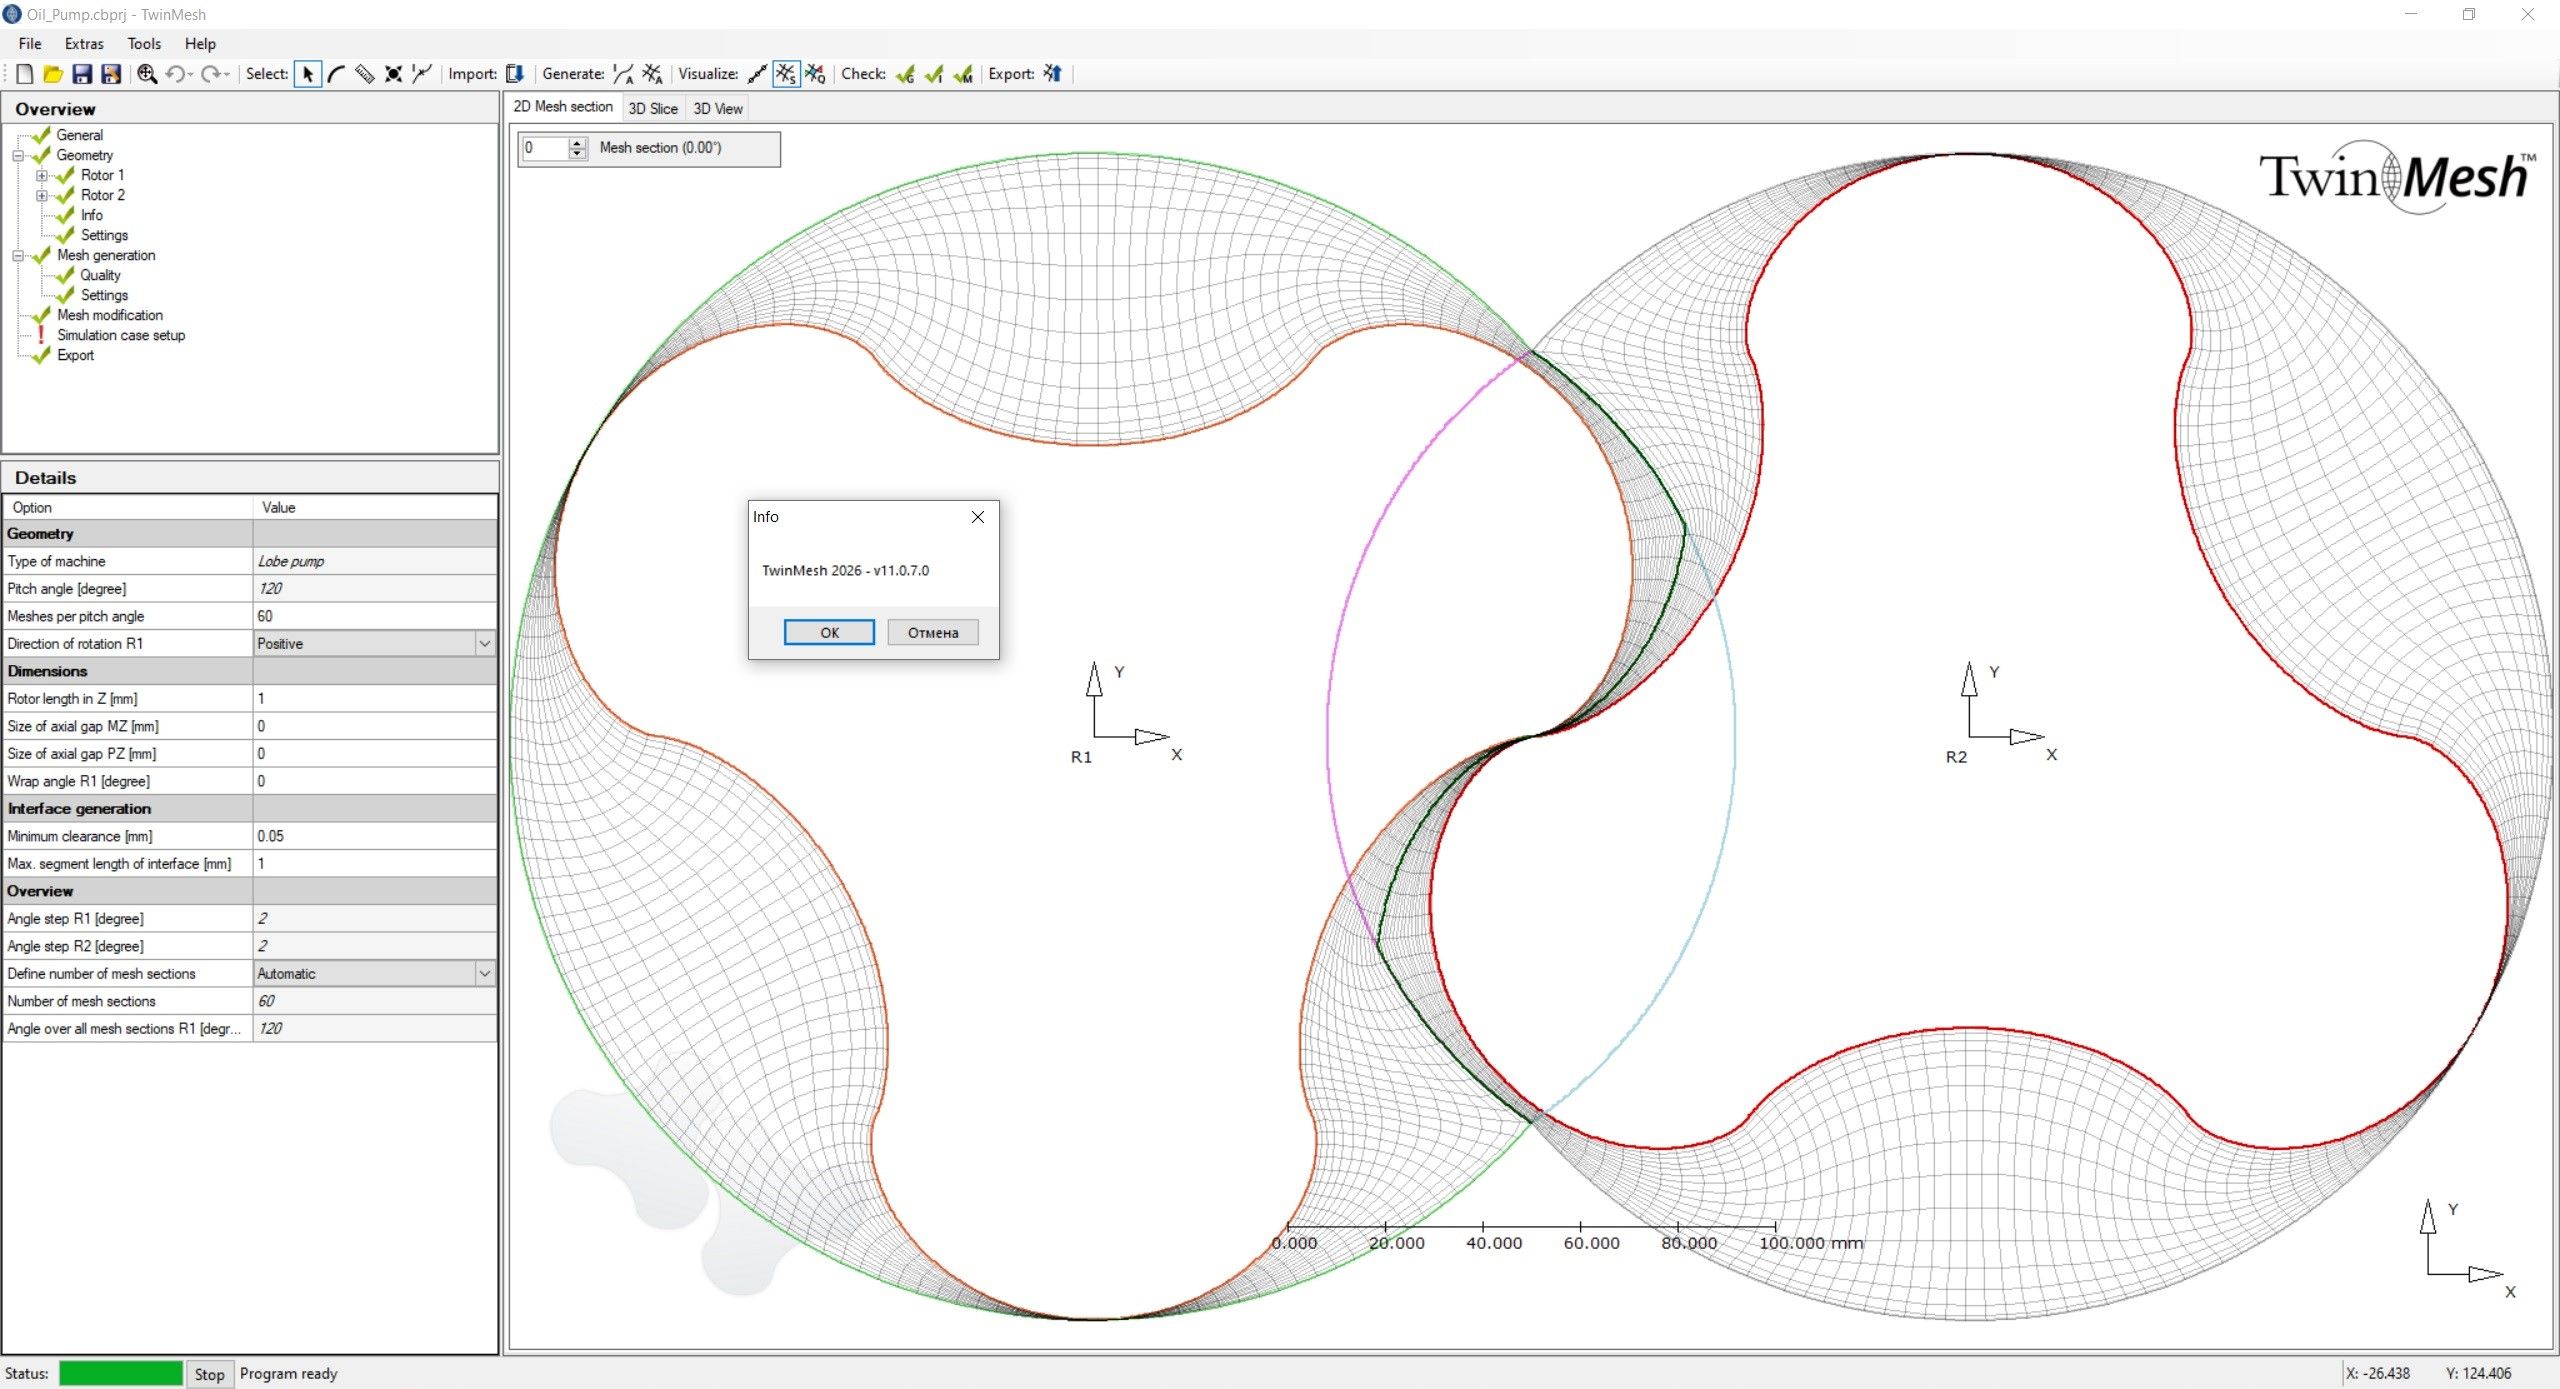Click the Size of axial gap PZ value

[x=375, y=754]
